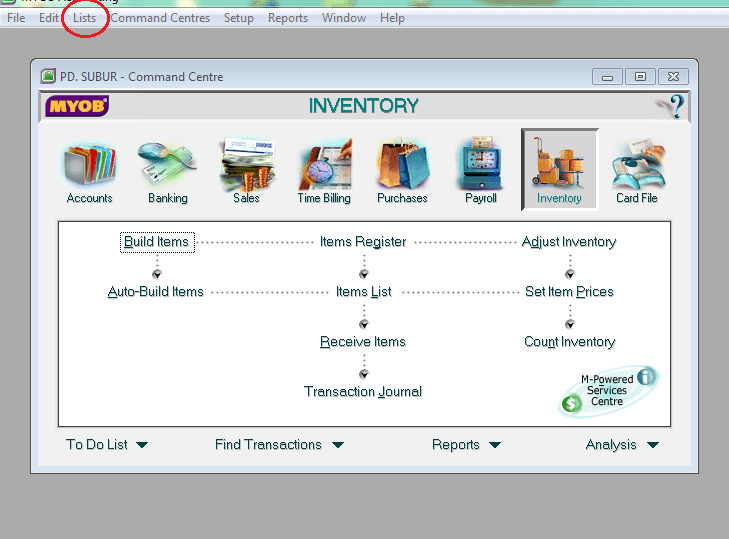This screenshot has width=729, height=539.
Task: Open the Help menu
Action: coord(392,18)
